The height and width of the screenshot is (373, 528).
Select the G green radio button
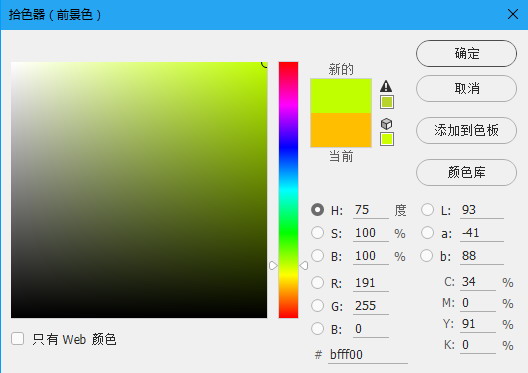318,306
